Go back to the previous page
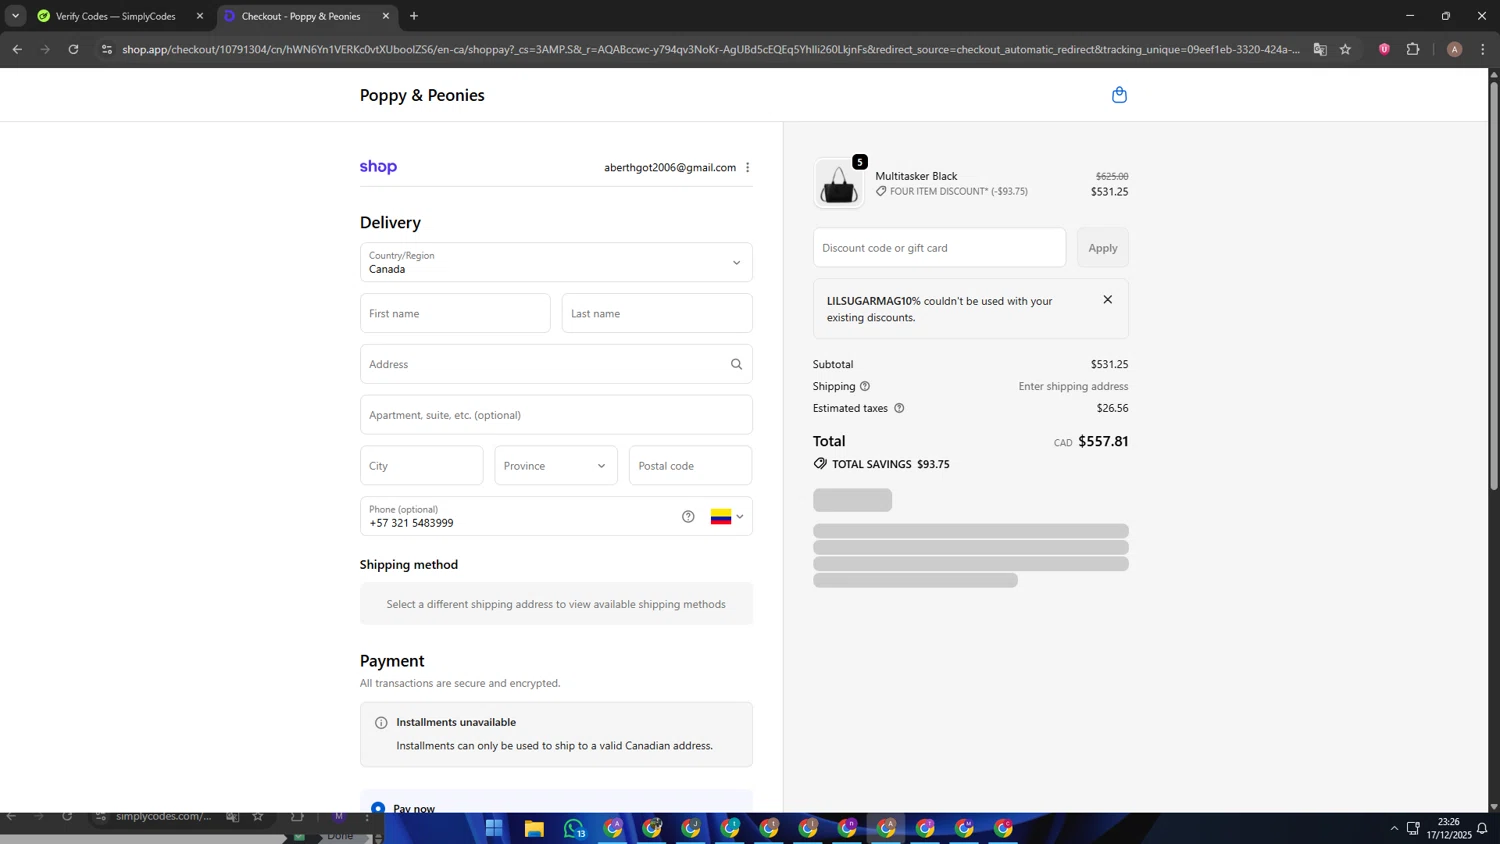This screenshot has width=1500, height=844. tap(17, 49)
